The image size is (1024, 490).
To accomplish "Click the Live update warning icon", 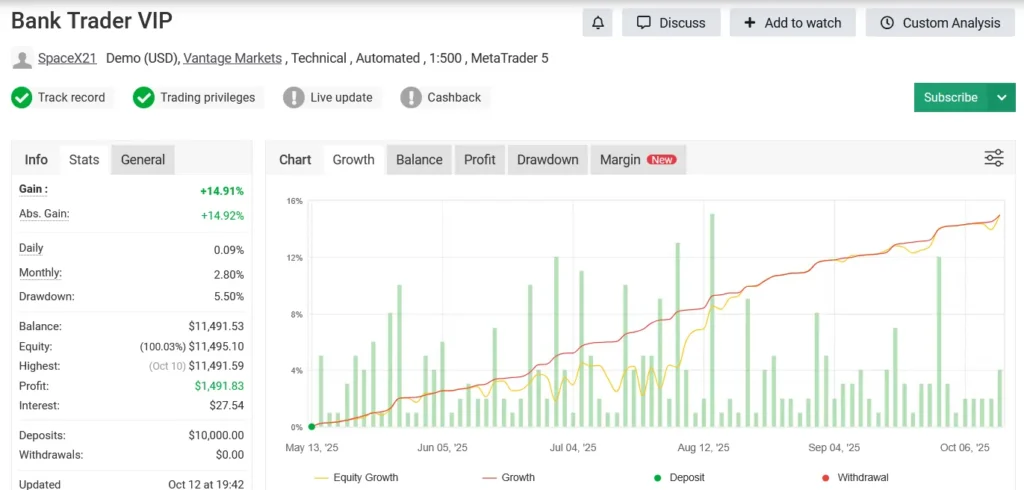I will click(x=293, y=97).
